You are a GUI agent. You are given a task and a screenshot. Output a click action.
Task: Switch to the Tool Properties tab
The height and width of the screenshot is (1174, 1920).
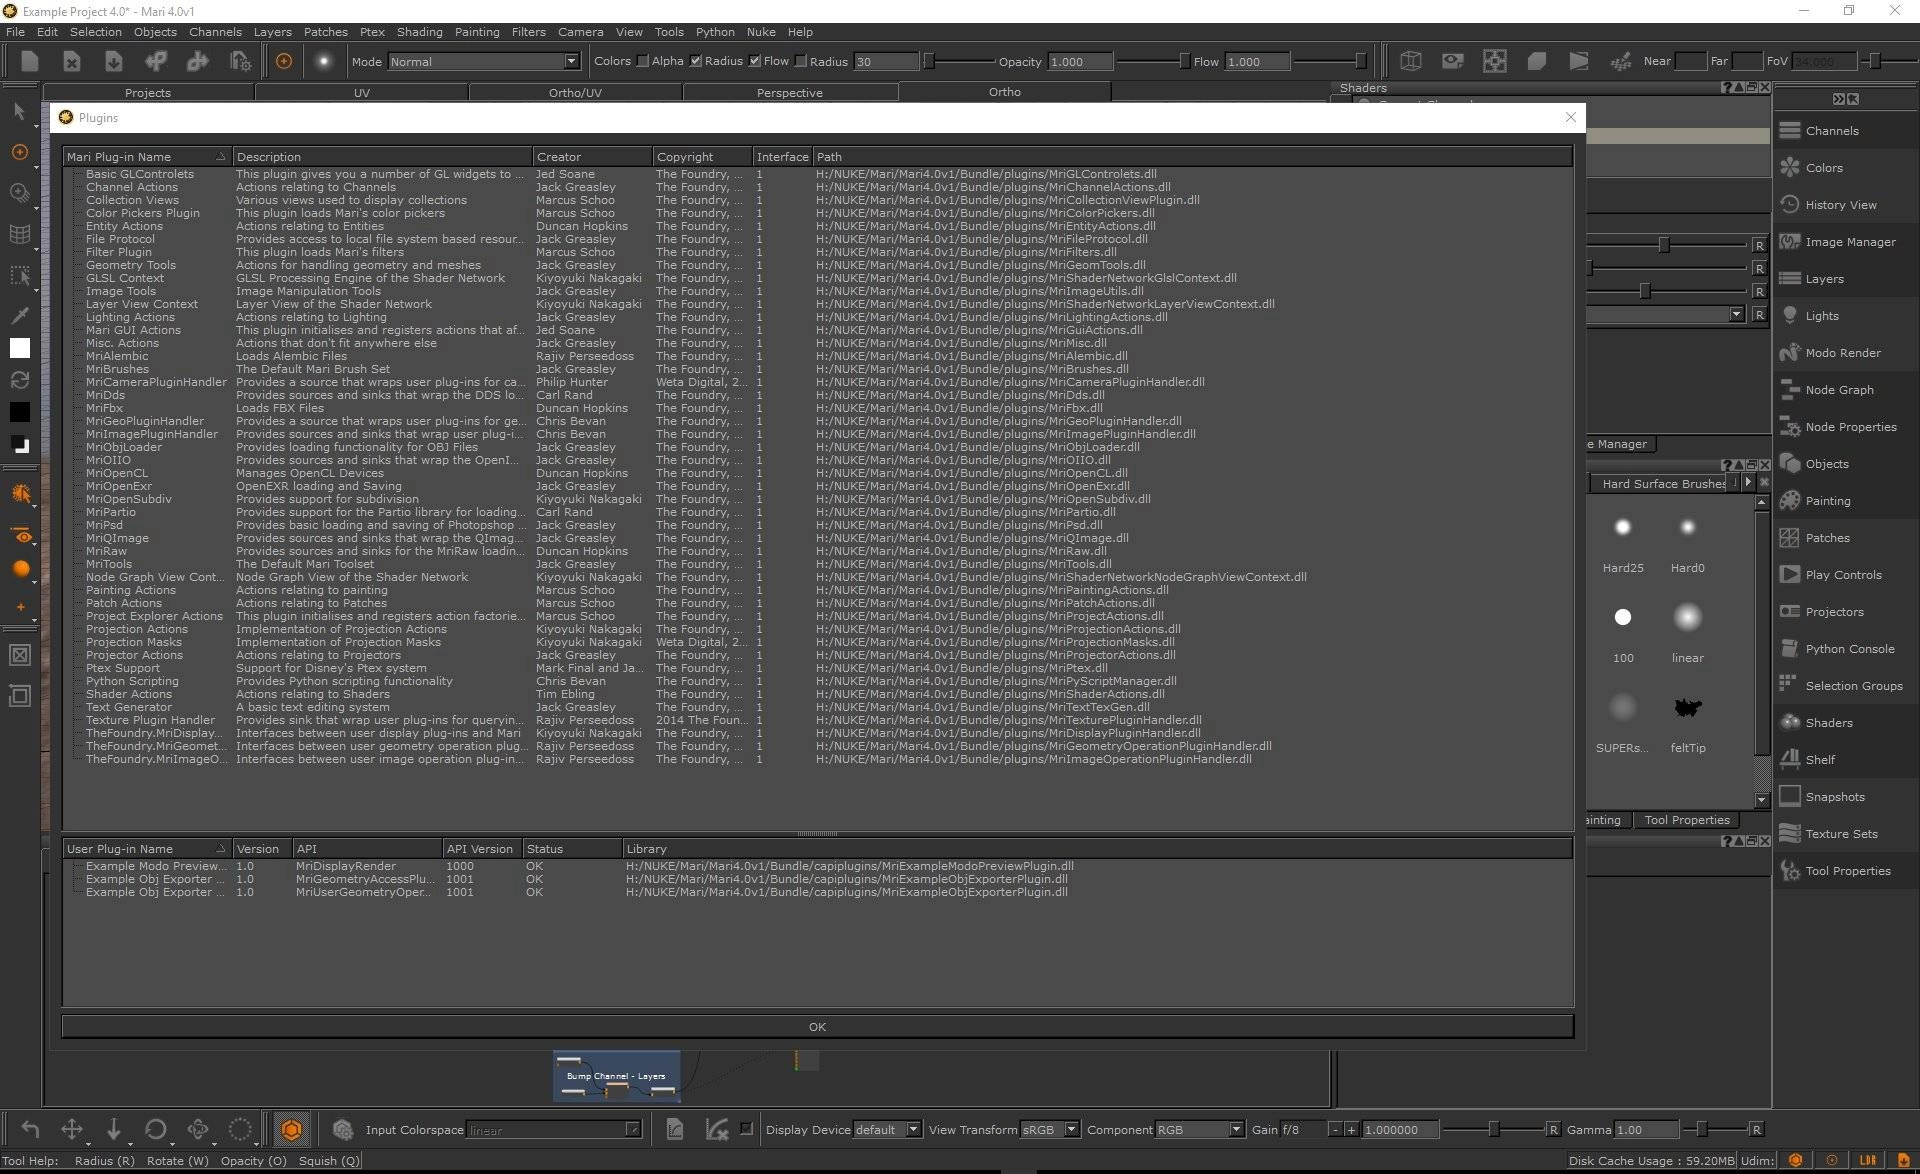point(1687,820)
